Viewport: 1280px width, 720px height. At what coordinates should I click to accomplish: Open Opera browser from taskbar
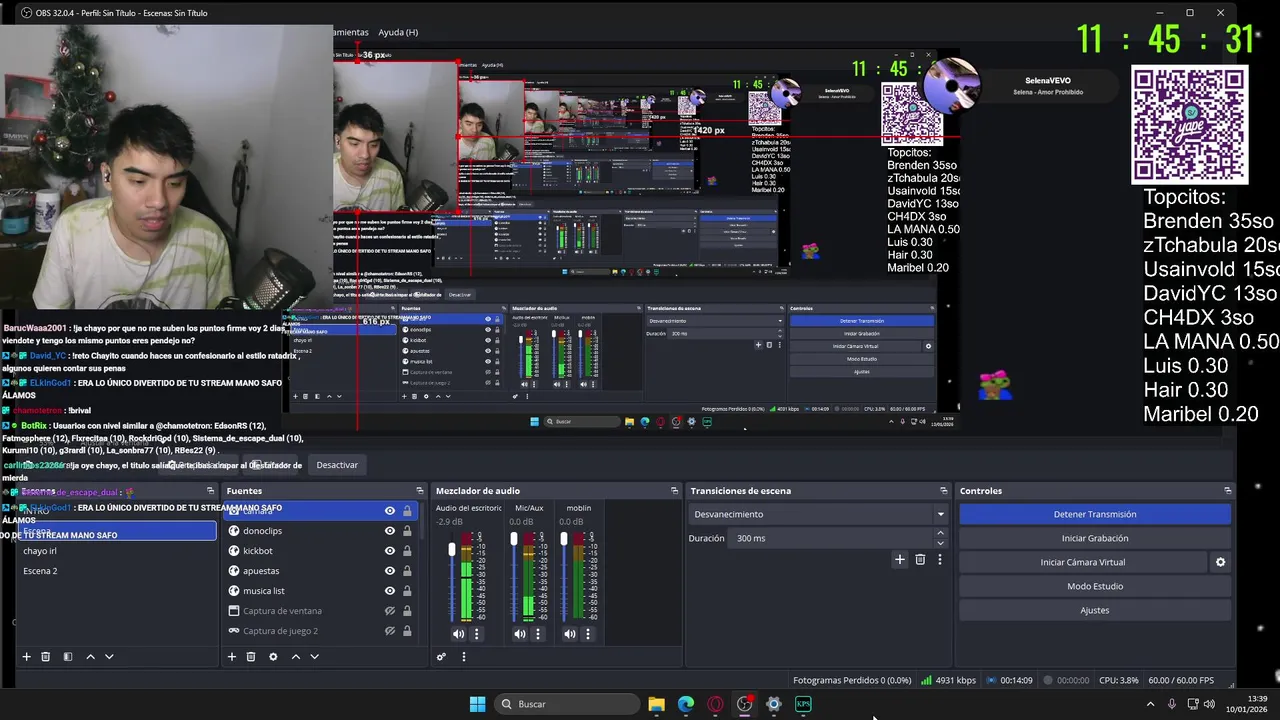715,704
